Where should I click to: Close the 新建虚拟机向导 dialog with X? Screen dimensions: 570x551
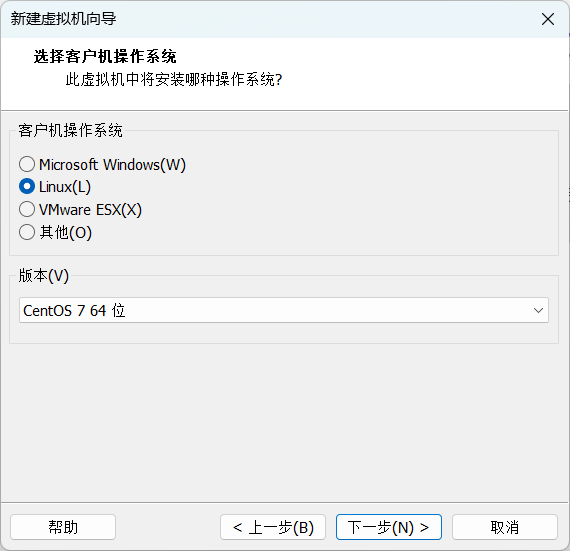548,19
